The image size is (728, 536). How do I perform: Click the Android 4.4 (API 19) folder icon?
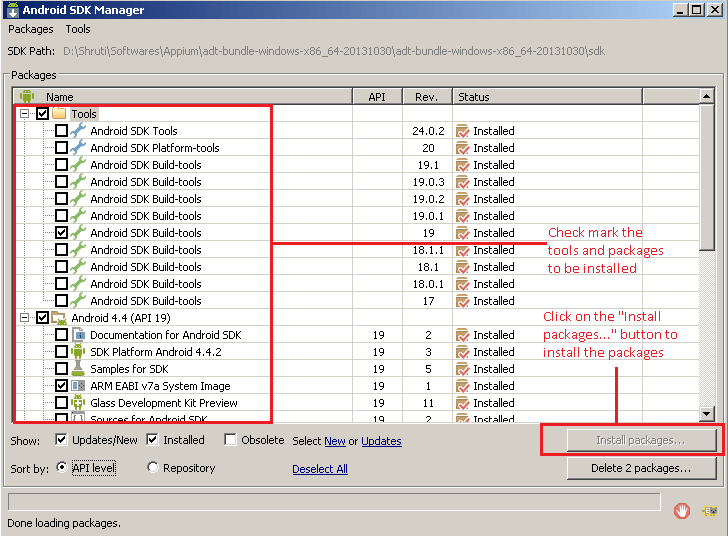59,318
